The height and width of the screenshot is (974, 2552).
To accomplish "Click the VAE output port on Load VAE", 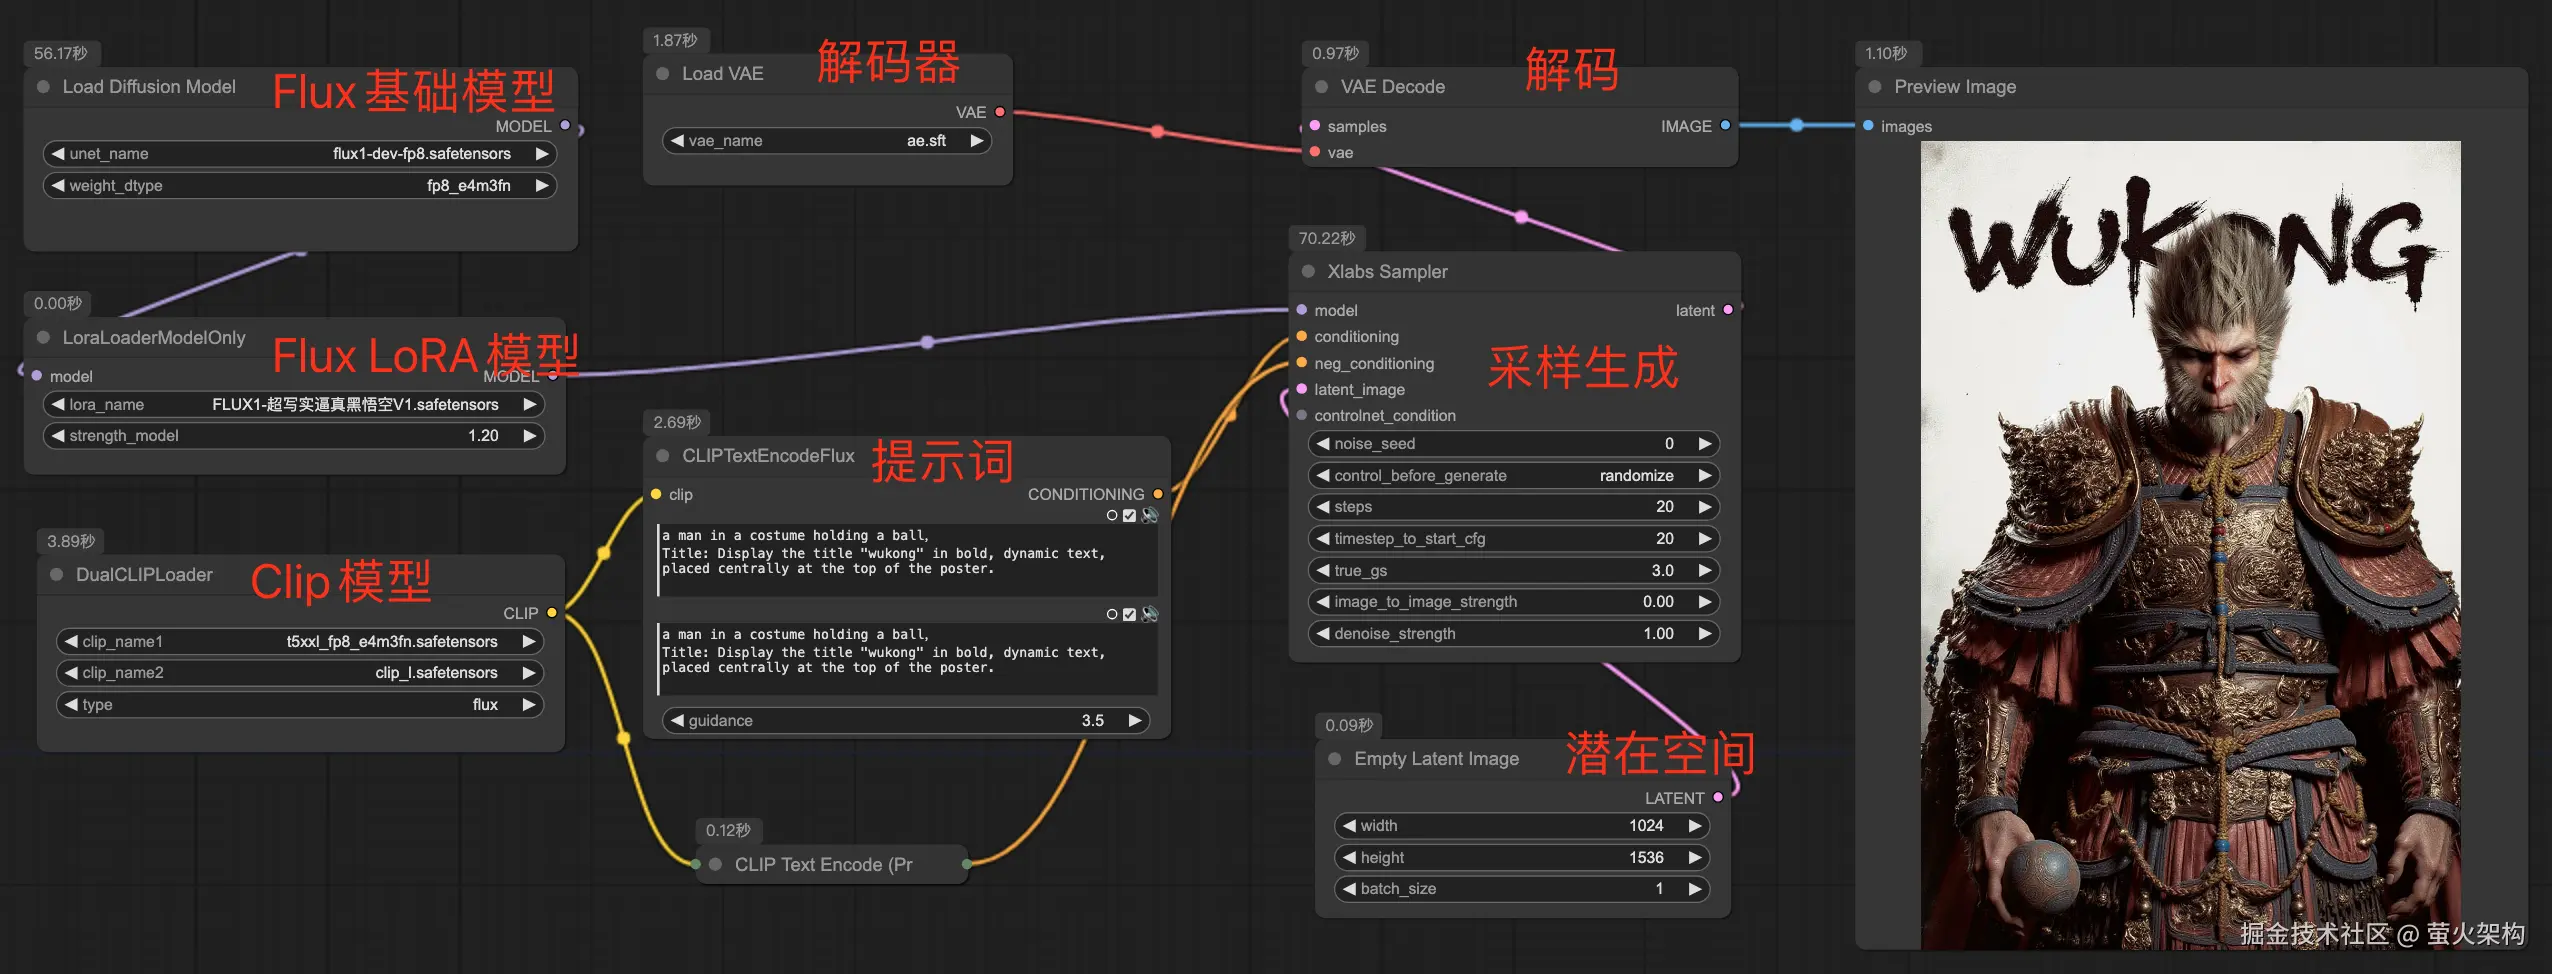I will pyautogui.click(x=999, y=112).
